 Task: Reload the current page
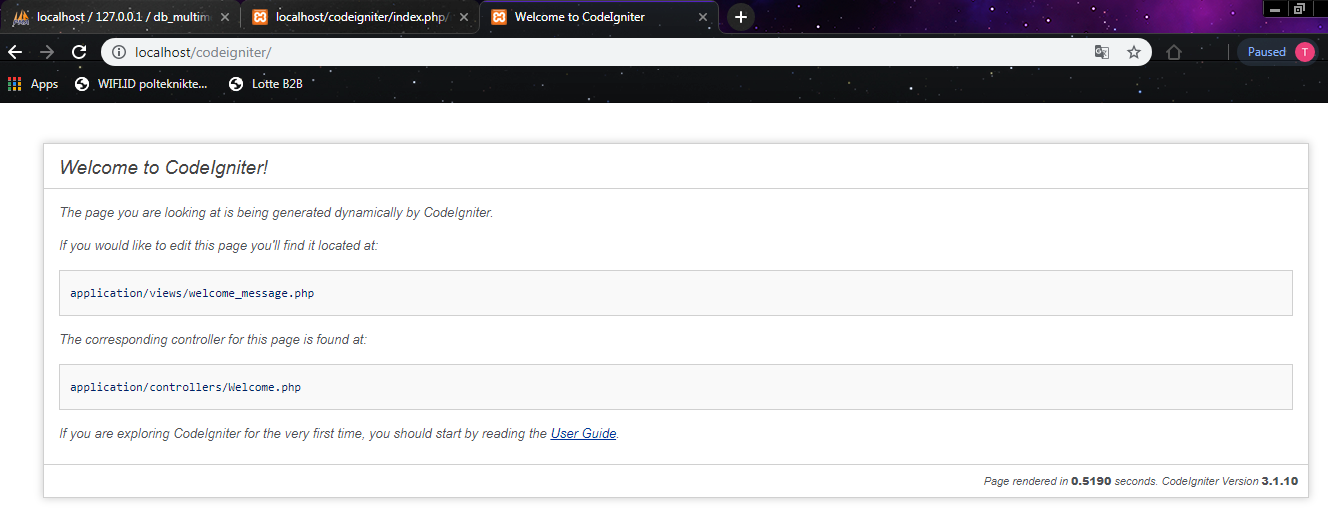coord(79,52)
